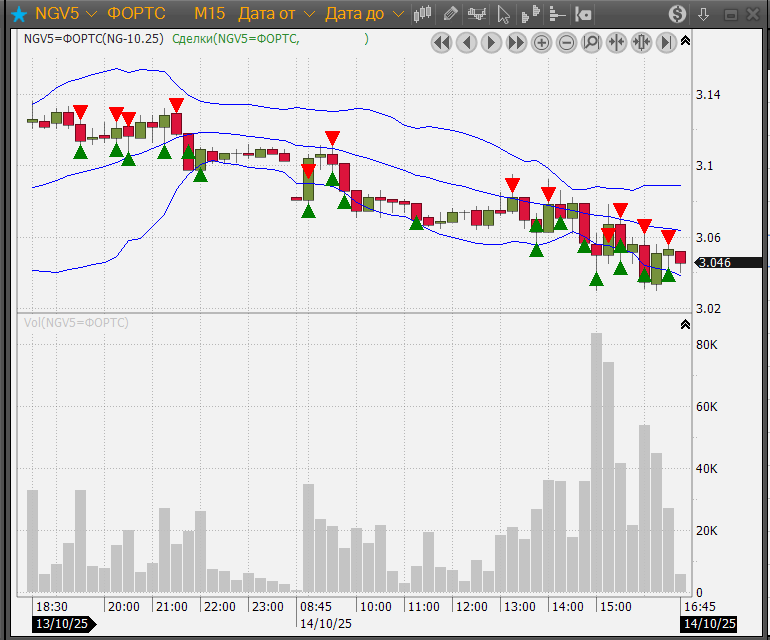770x640 pixels.
Task: Click the 13/10/25 start date tag
Action: (64, 624)
